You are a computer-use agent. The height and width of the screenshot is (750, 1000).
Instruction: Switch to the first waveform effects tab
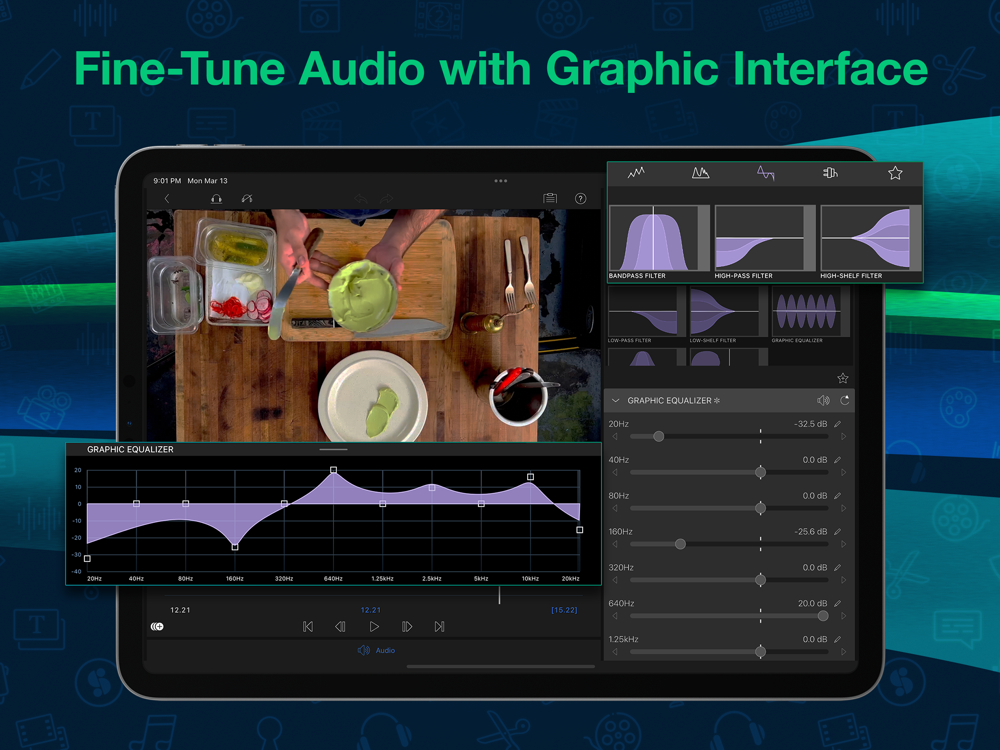point(636,173)
